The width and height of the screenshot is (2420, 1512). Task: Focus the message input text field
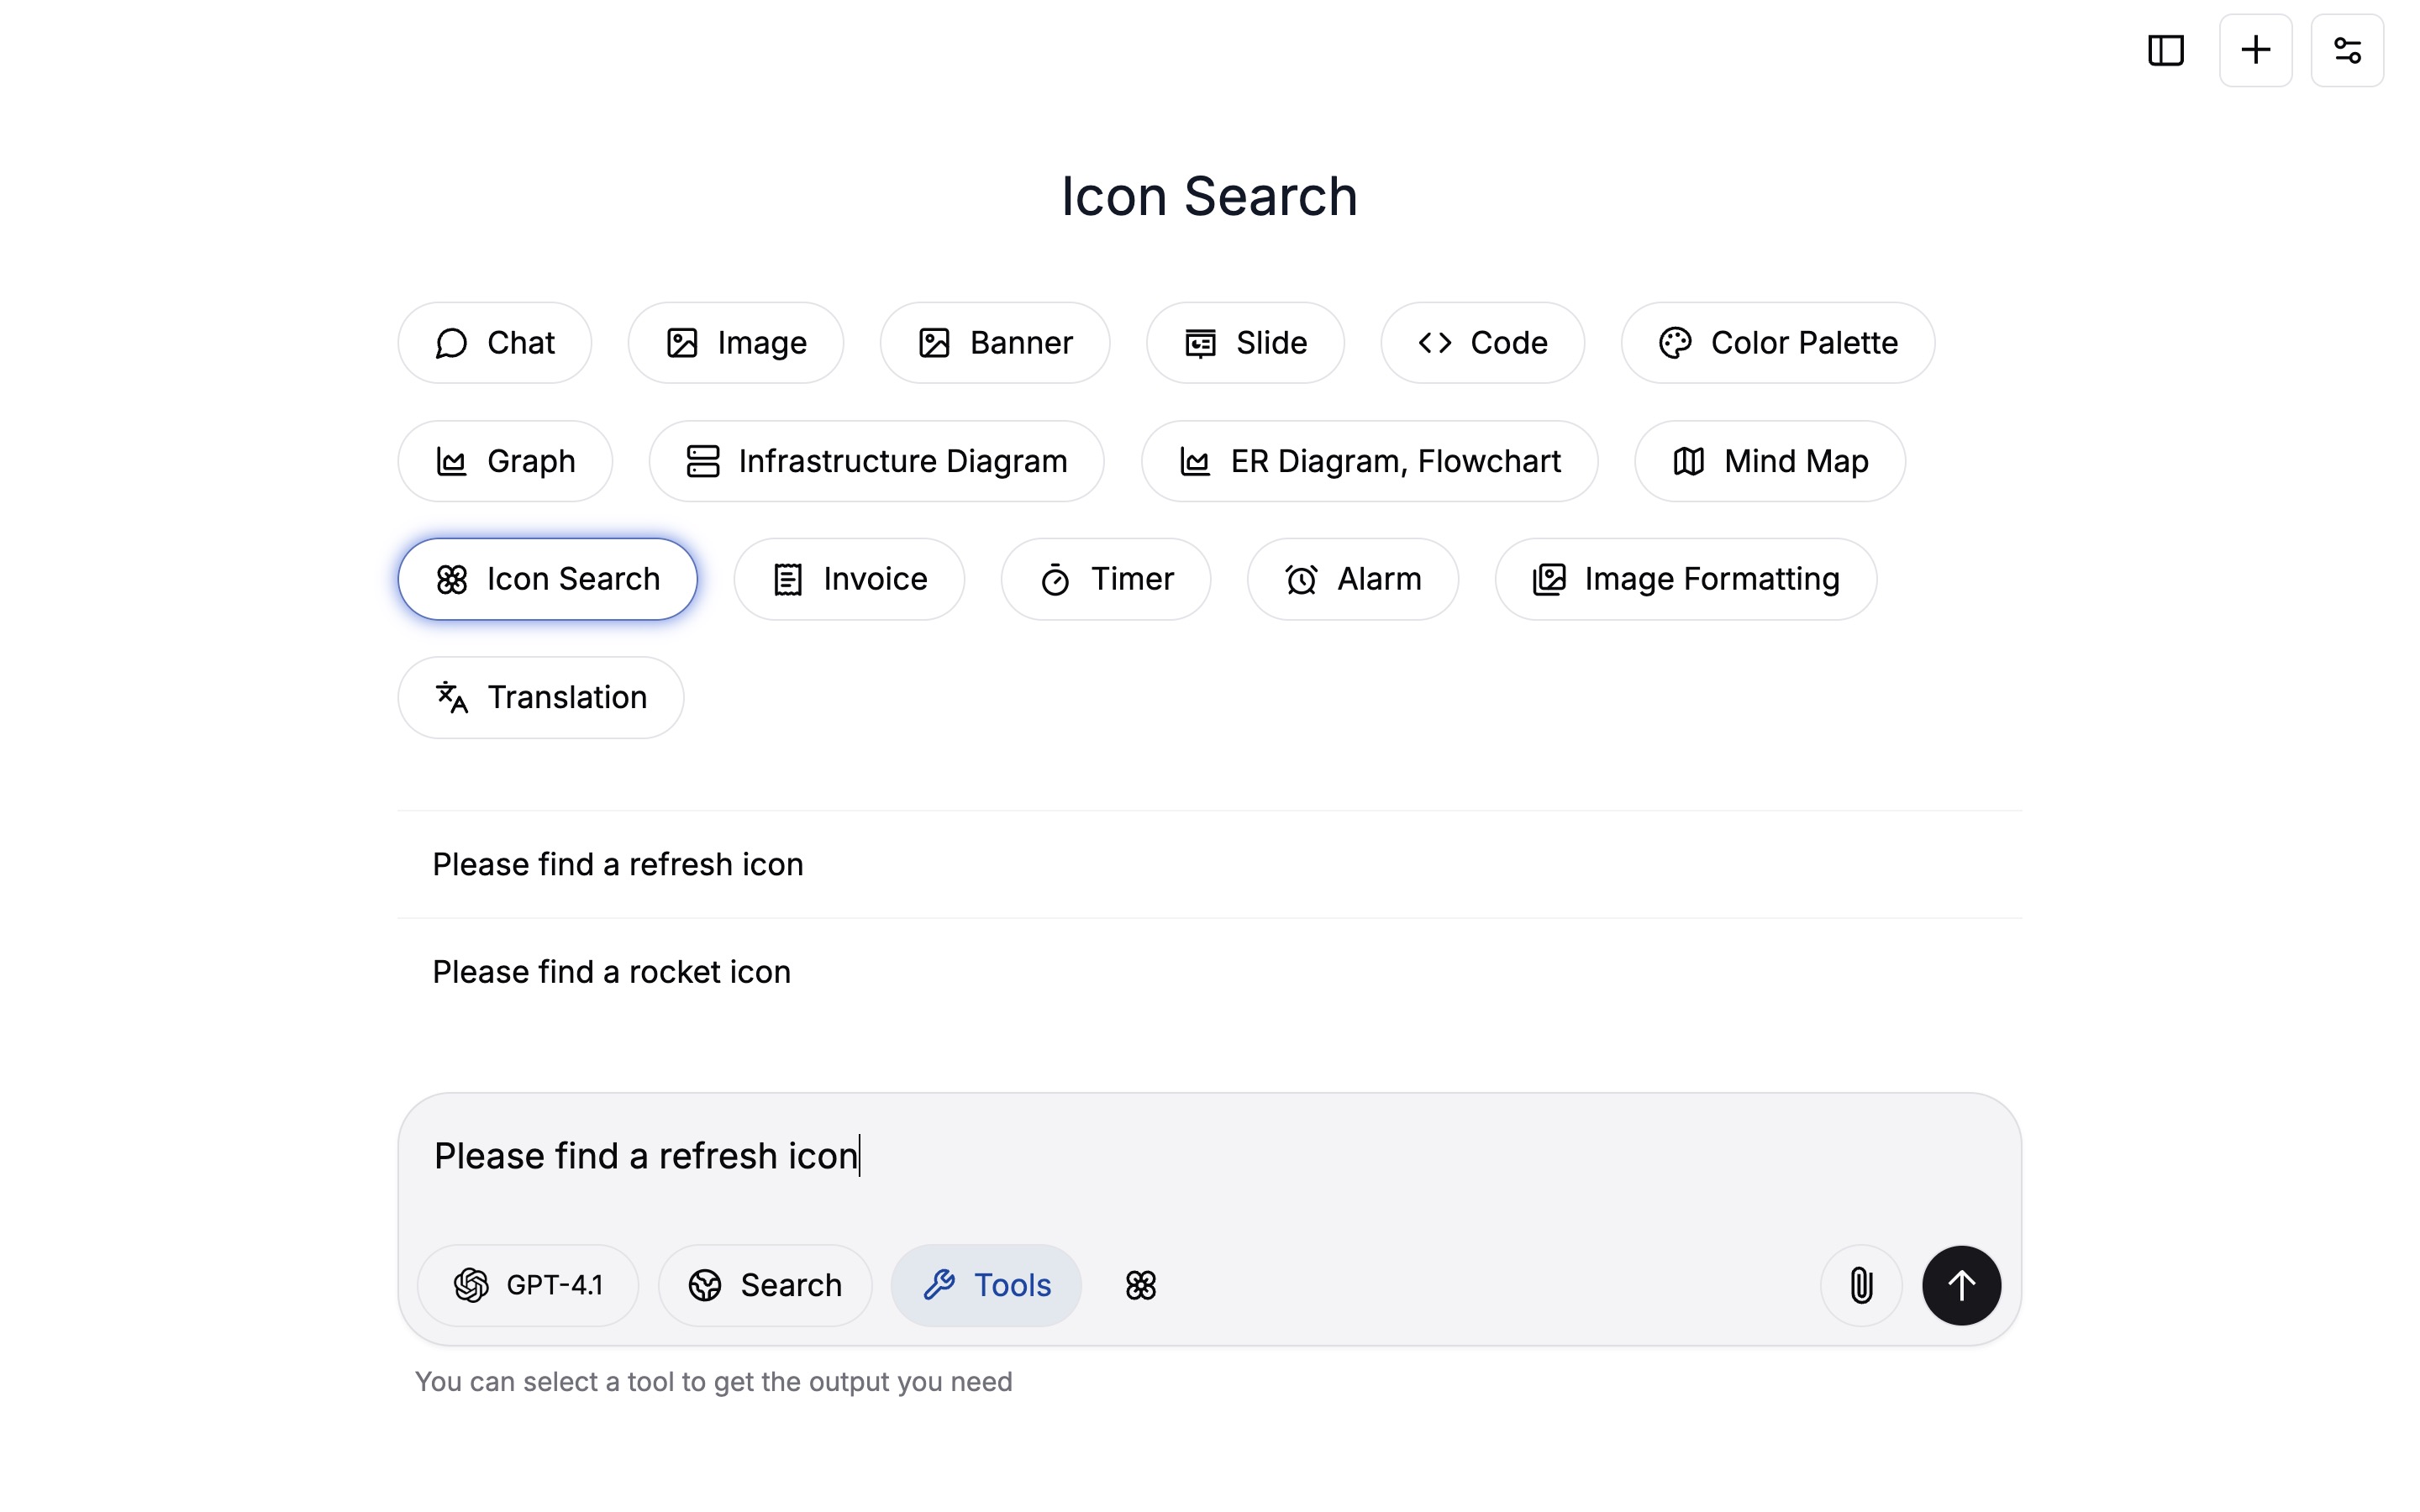tap(1209, 1156)
